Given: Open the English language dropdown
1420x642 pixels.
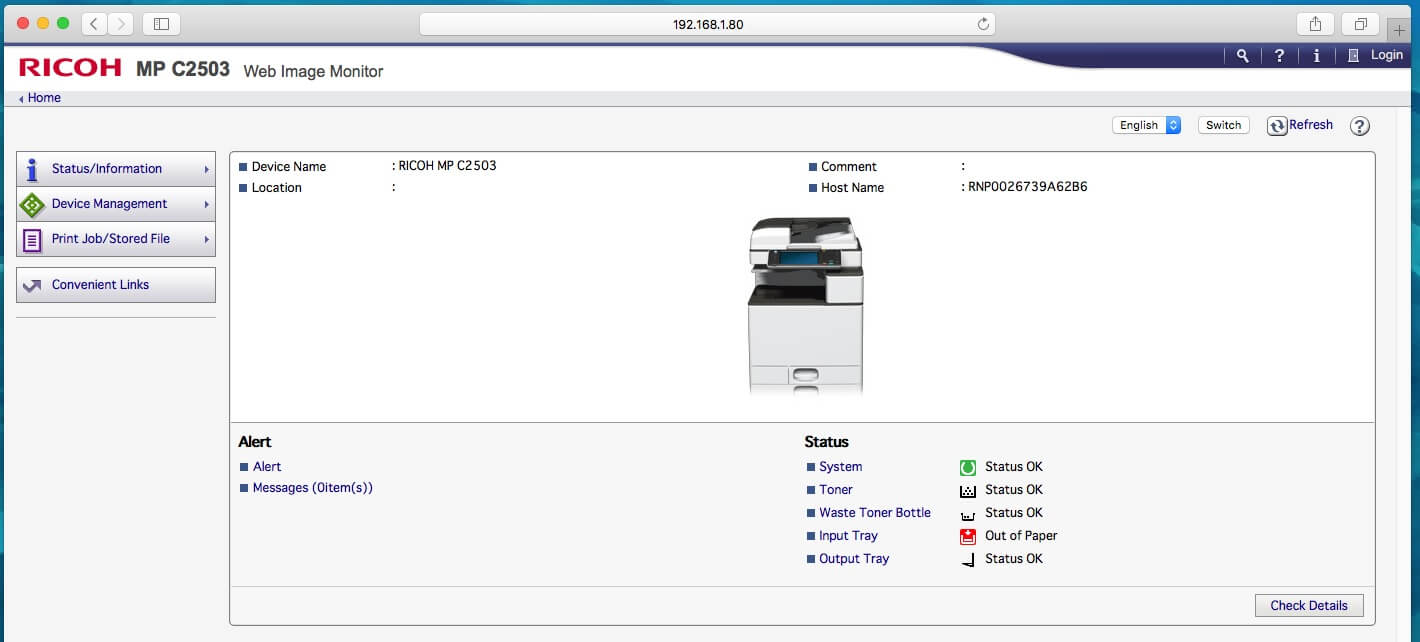Looking at the screenshot, I should [x=1146, y=125].
